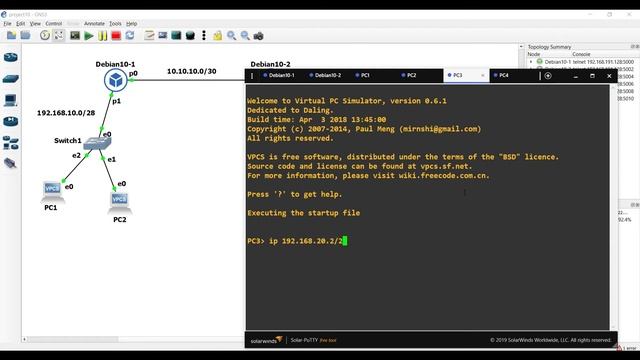Image resolution: width=640 pixels, height=360 pixels.
Task: Select the Add a note icon
Action: 149,36
